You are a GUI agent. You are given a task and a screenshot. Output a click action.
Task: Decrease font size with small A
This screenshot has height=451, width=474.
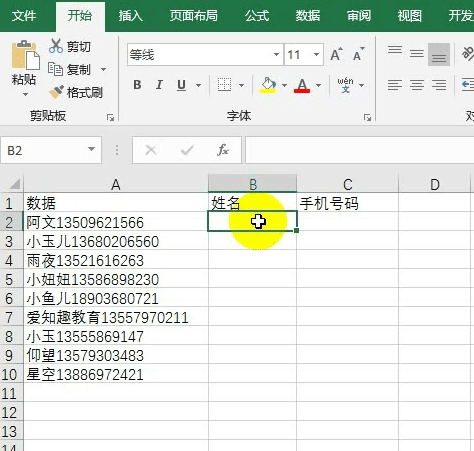[359, 54]
